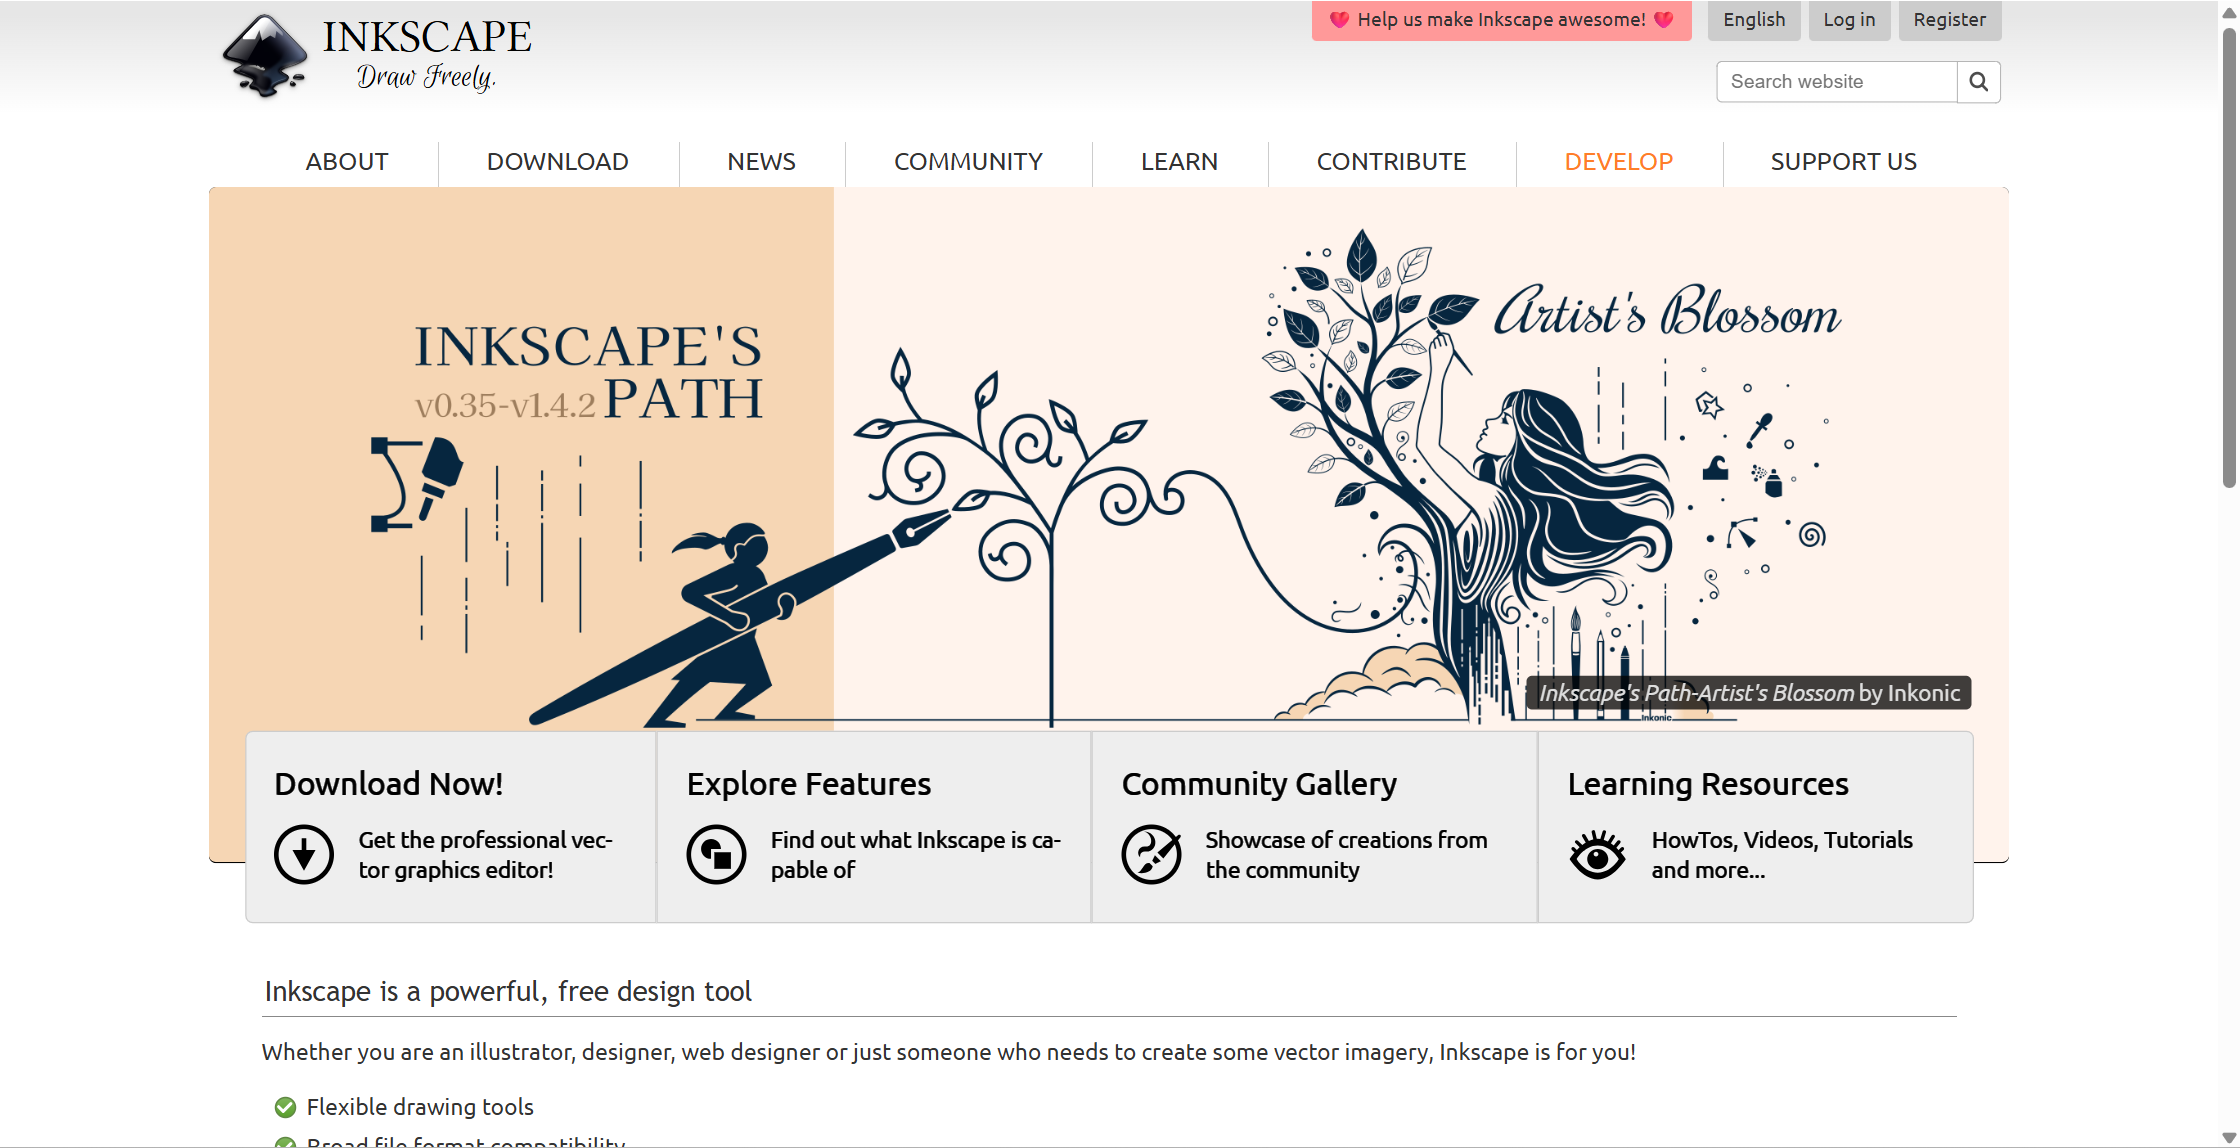
Task: Click green checkmark beside Flexible drawing tools
Action: [285, 1107]
